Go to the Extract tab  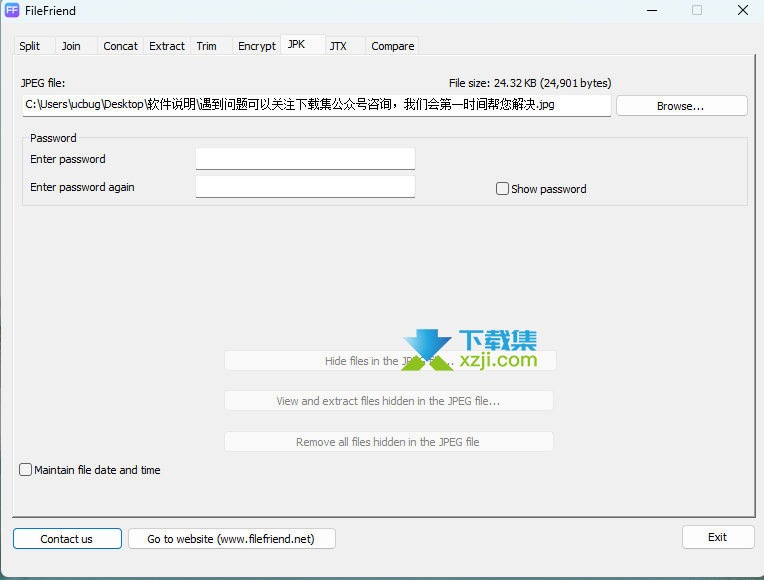(x=167, y=46)
